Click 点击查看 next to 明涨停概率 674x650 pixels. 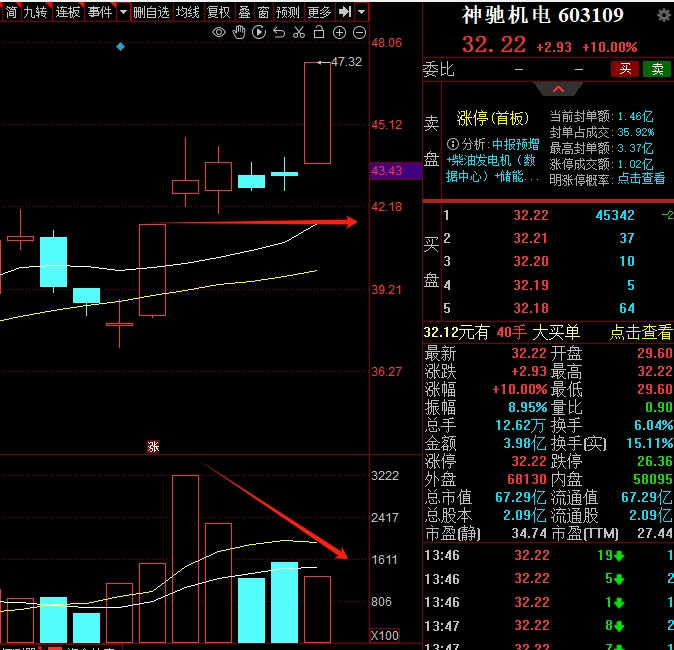(x=641, y=178)
